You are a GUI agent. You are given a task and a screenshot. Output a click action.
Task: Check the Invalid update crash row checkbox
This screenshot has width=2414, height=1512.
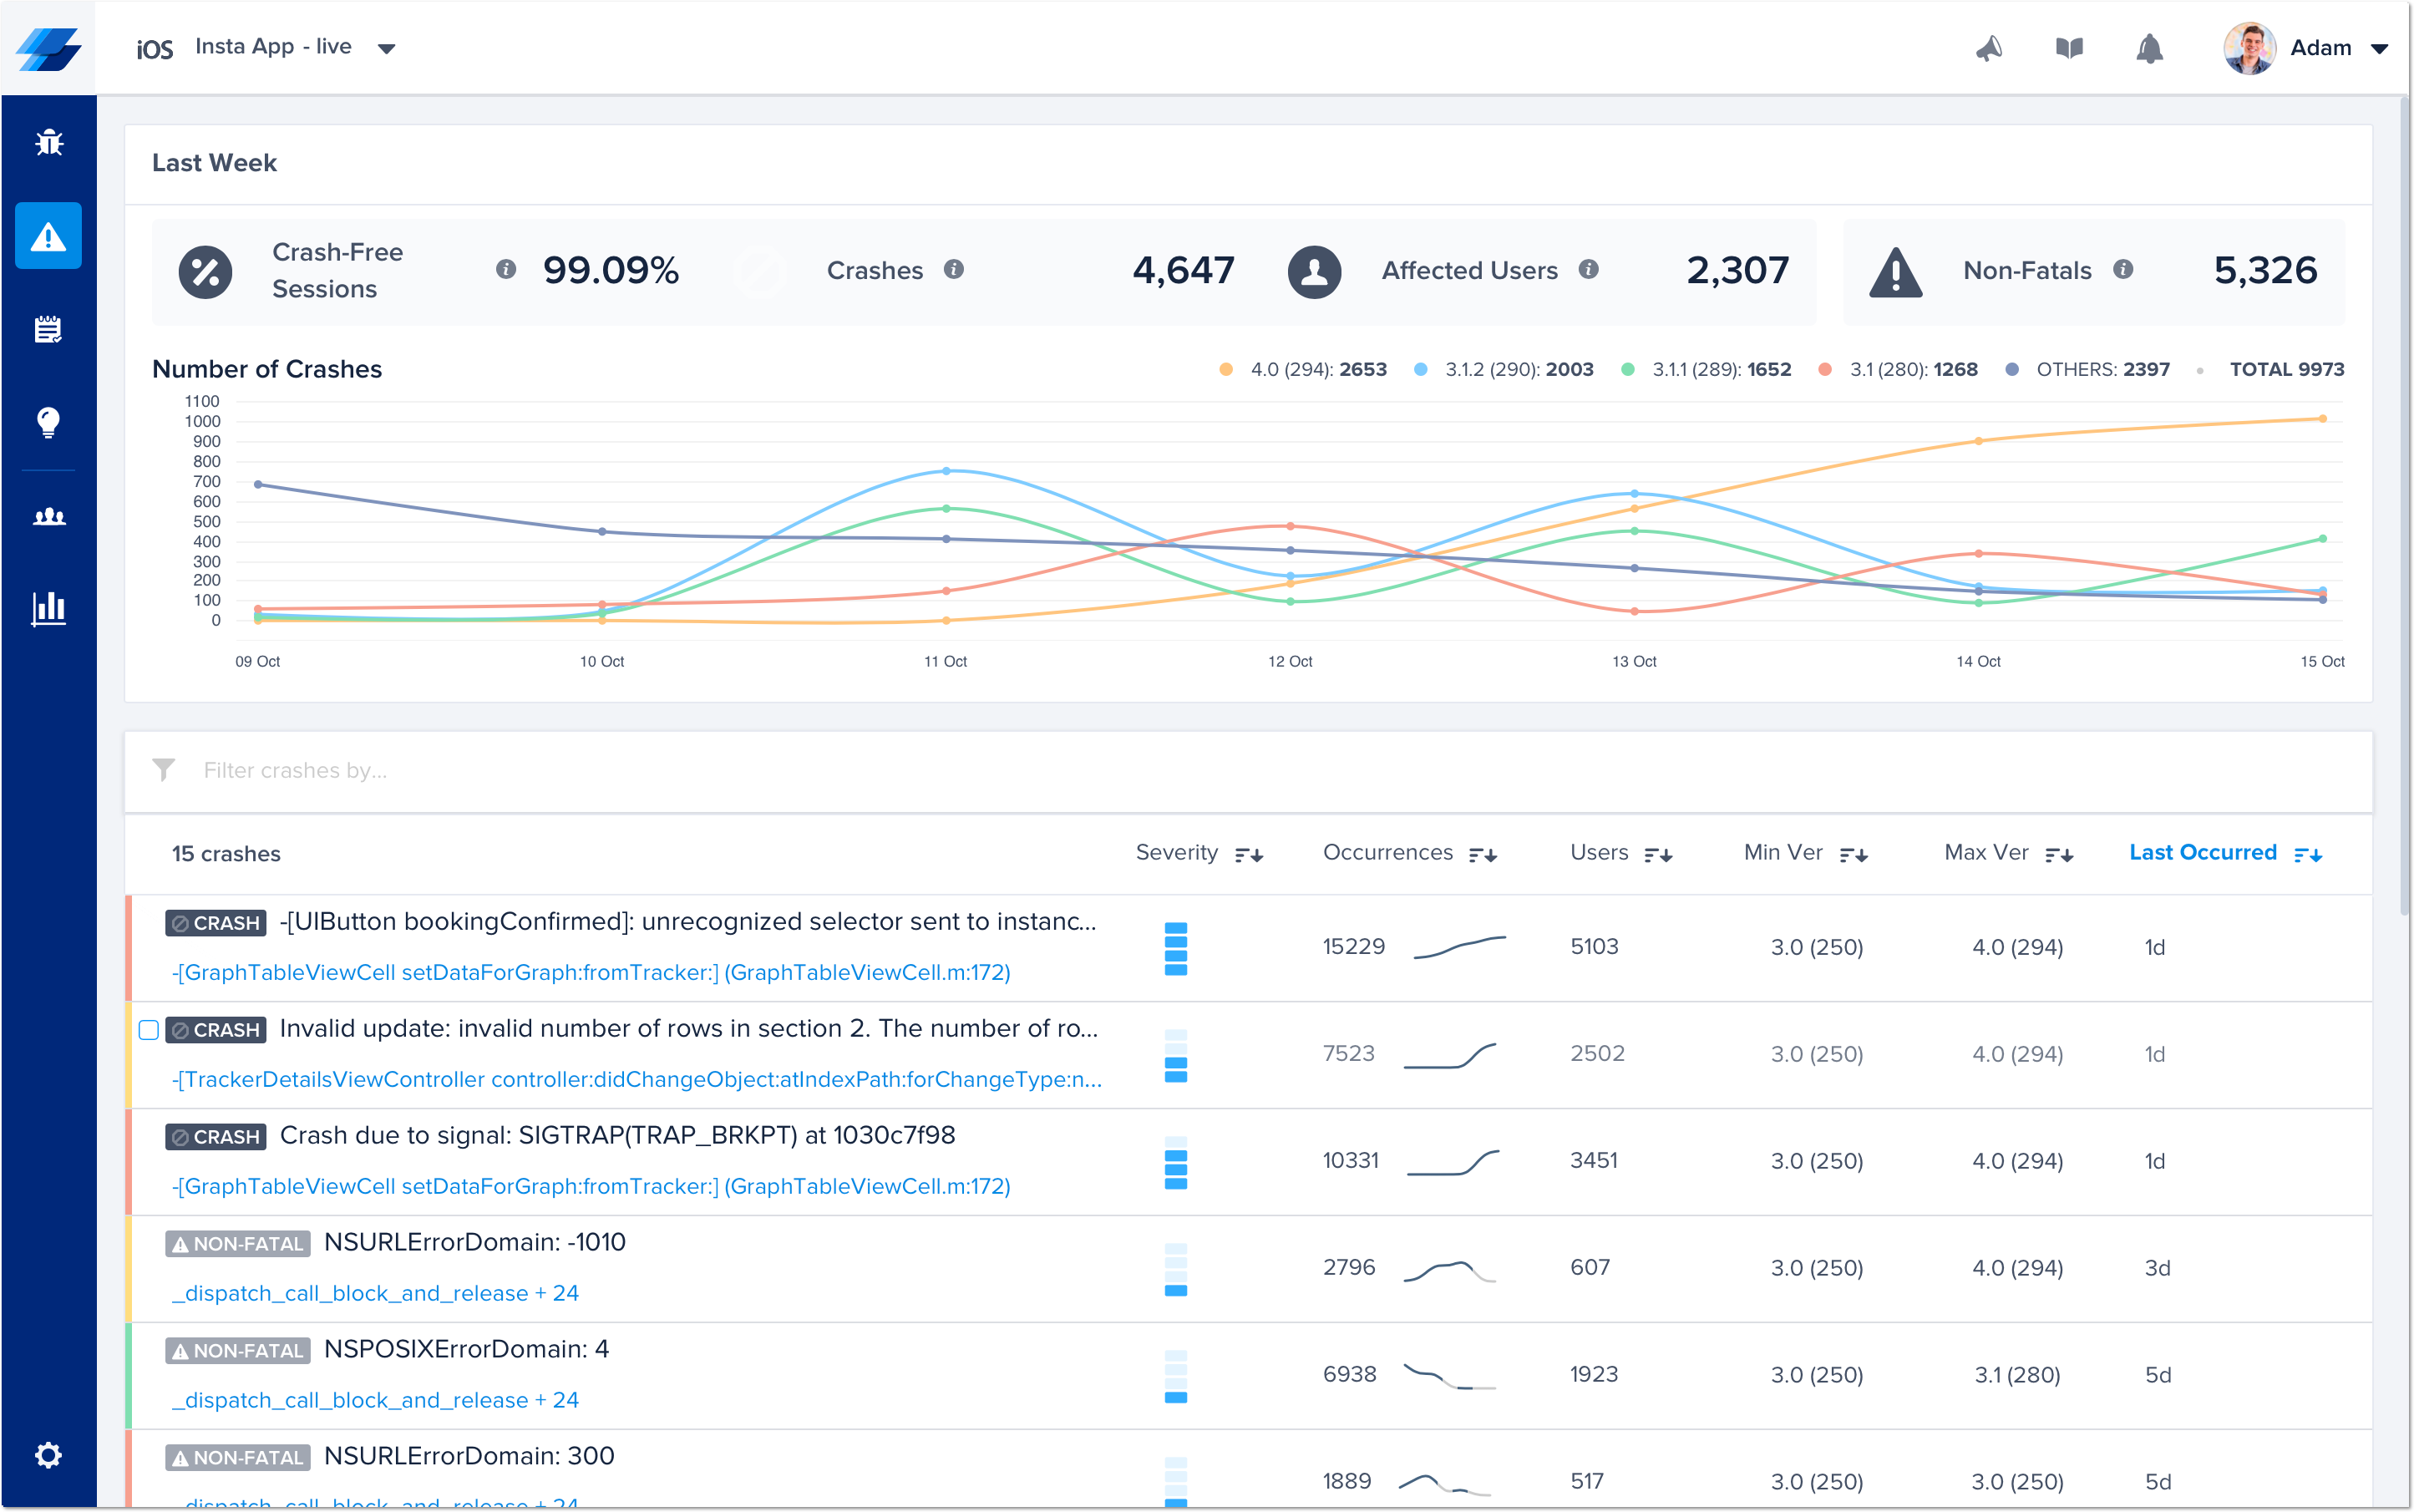point(149,1030)
